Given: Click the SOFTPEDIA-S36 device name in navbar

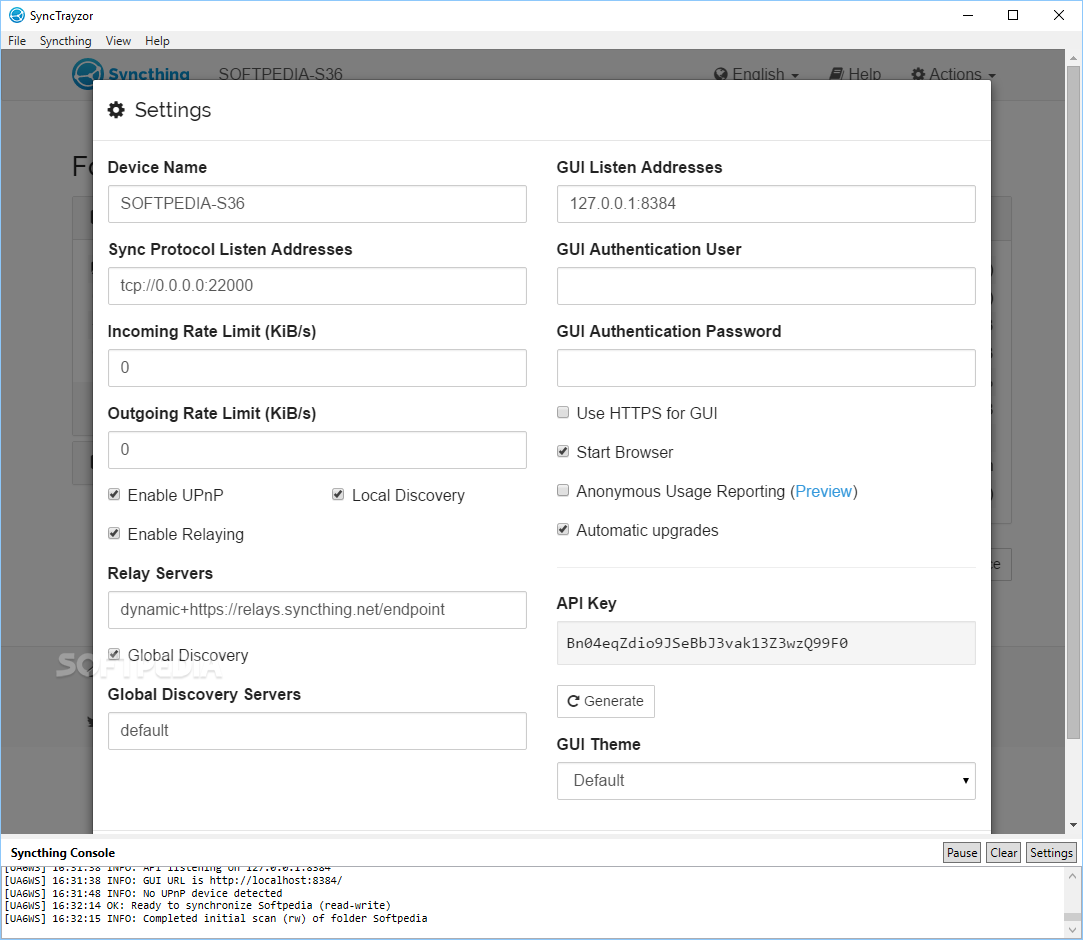Looking at the screenshot, I should 280,74.
